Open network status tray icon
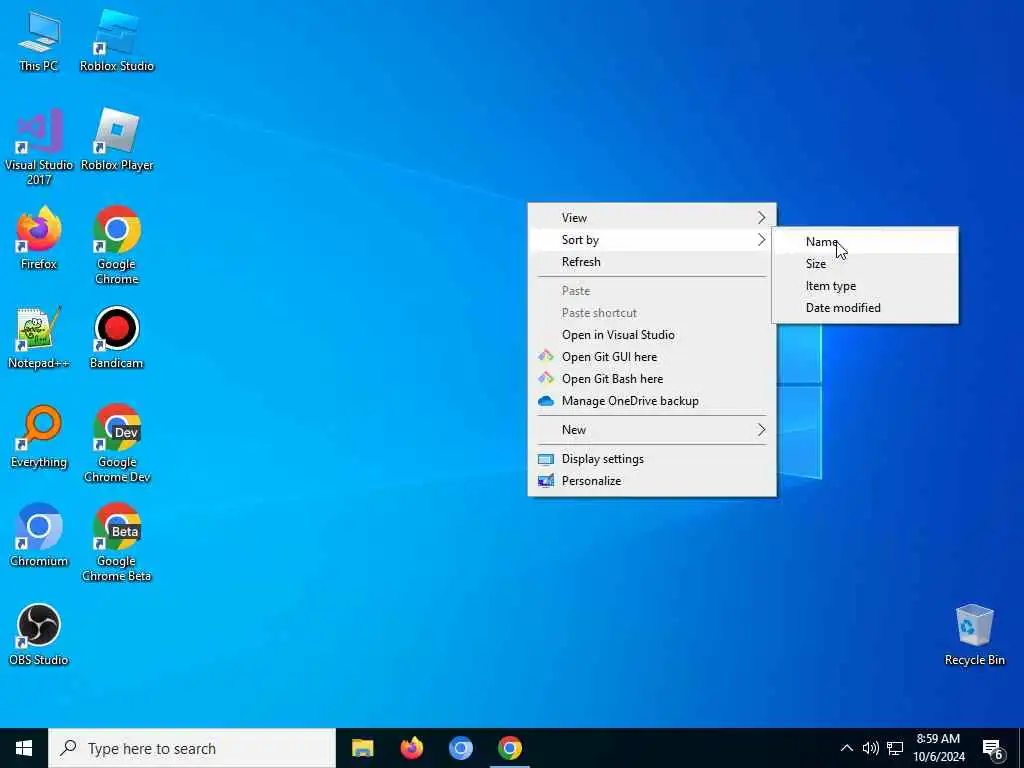The image size is (1024, 768). pos(895,748)
